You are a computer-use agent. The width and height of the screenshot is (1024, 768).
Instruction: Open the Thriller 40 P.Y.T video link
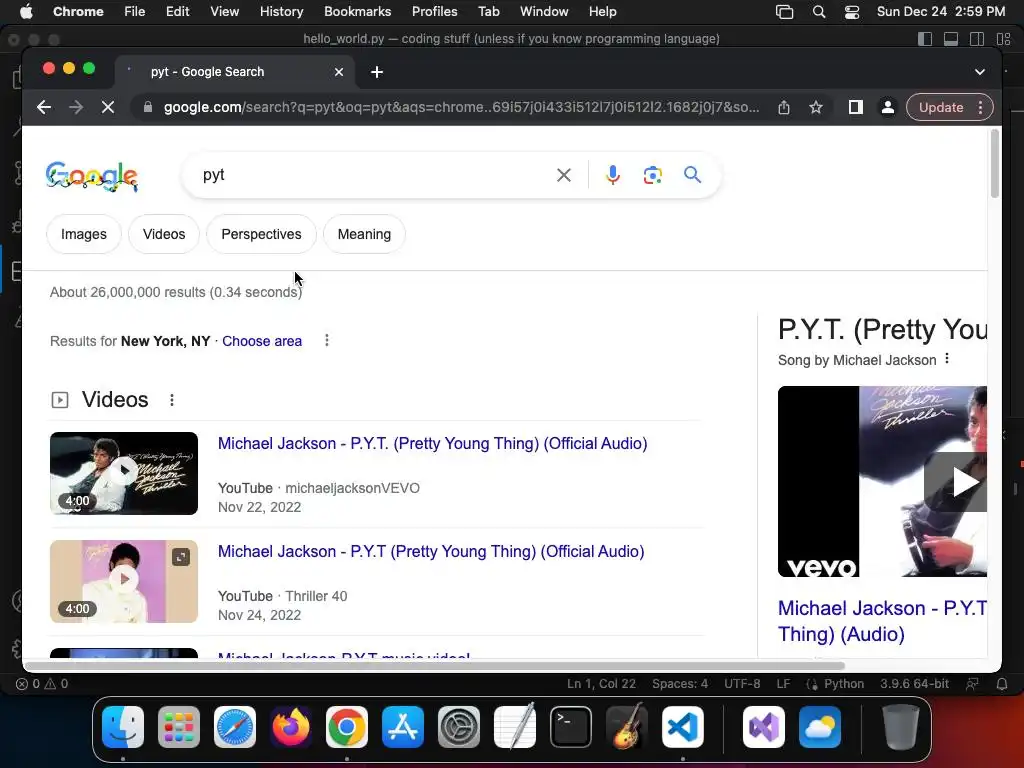(x=431, y=551)
